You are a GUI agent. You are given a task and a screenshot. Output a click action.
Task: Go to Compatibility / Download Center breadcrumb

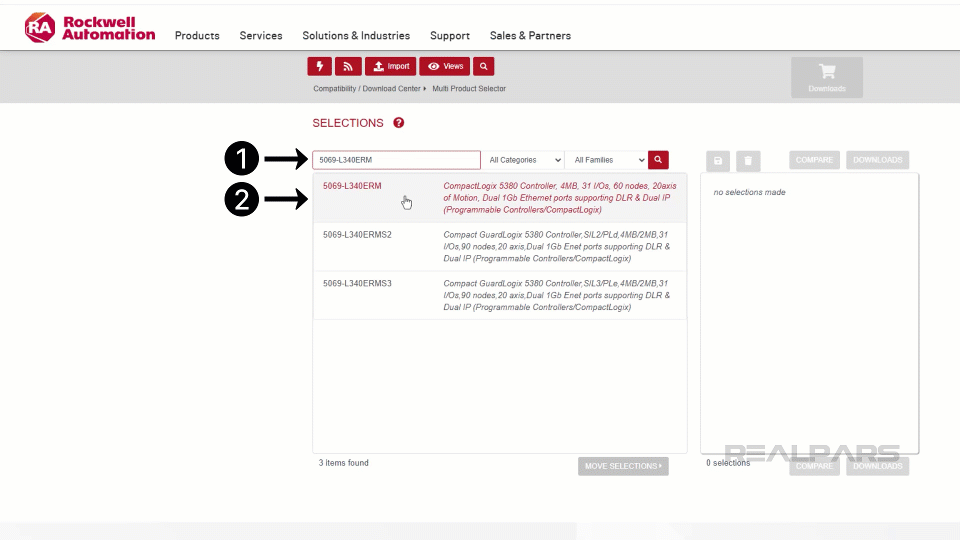tap(367, 89)
